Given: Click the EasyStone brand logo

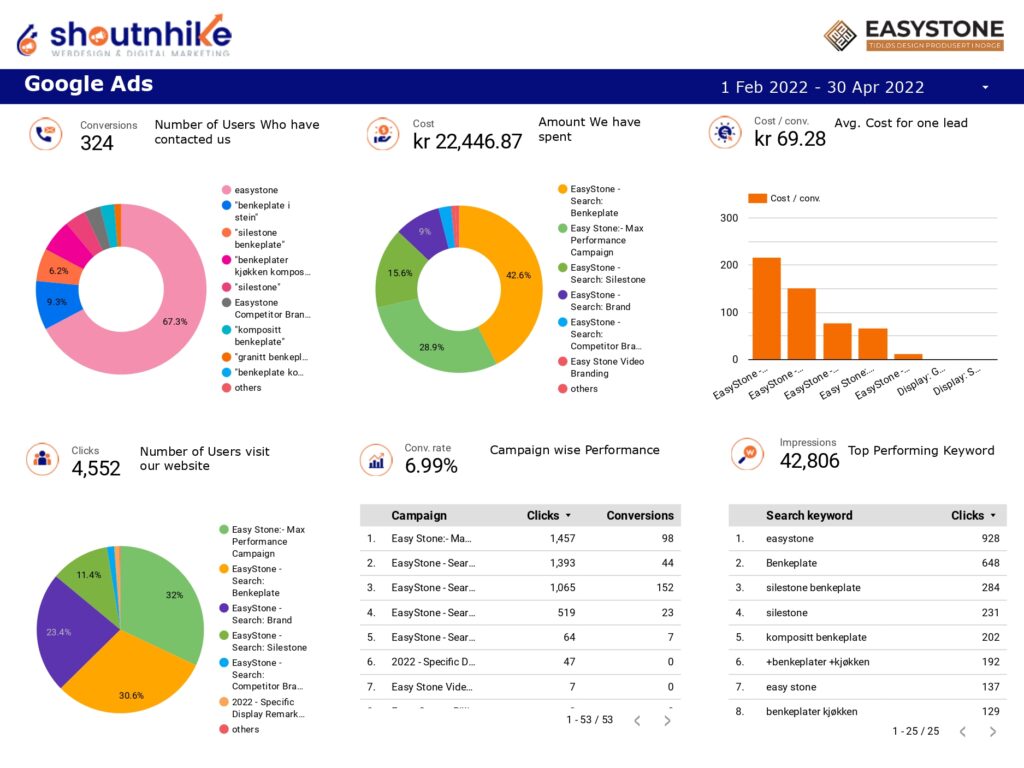Looking at the screenshot, I should point(913,35).
